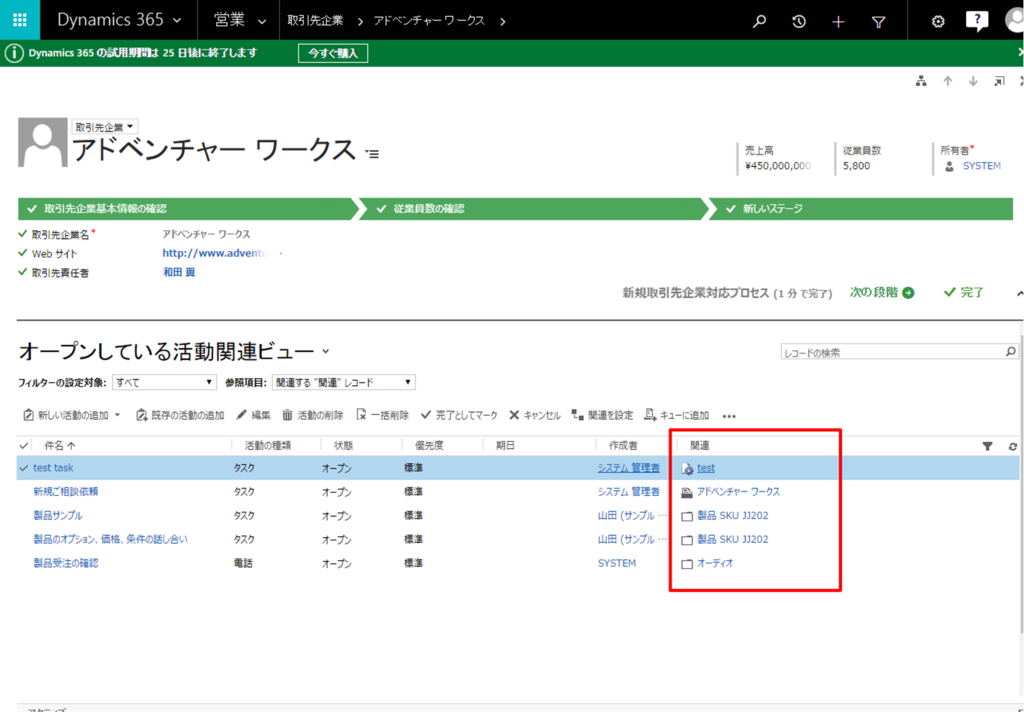Sort by 活動の種類 column header
The height and width of the screenshot is (712, 1024).
tap(268, 445)
